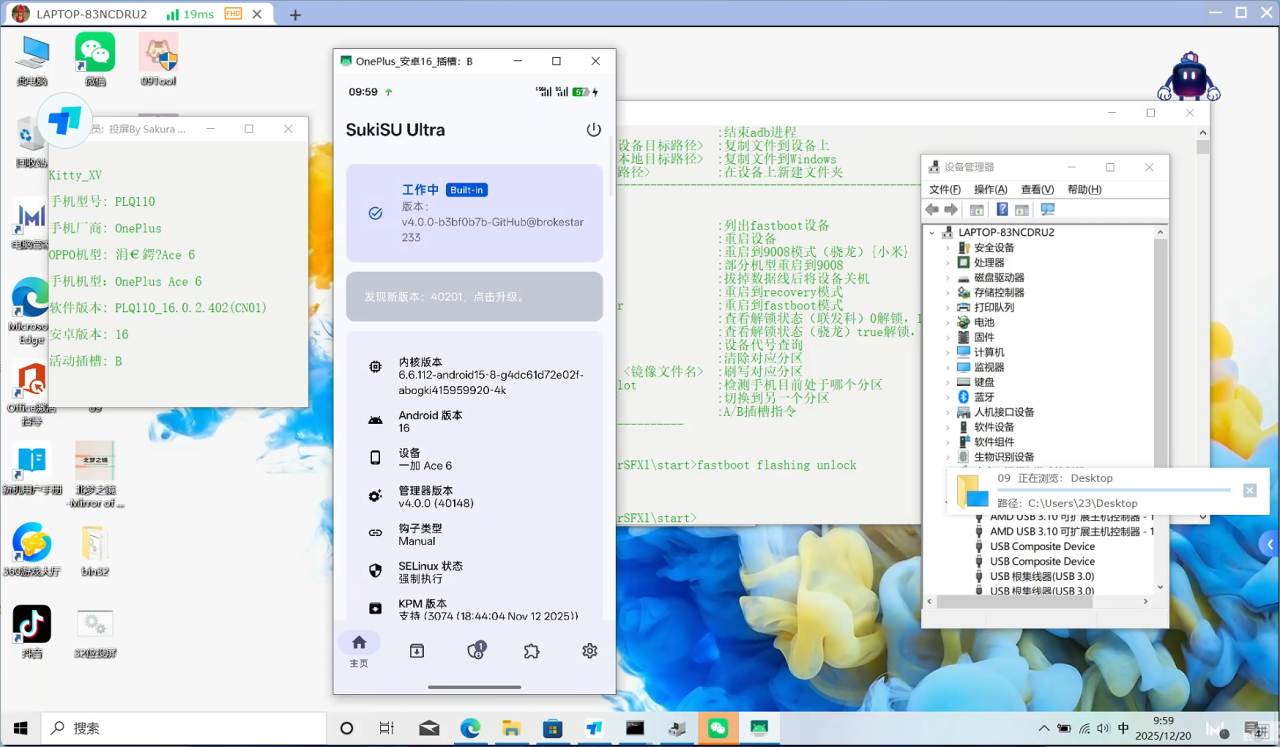Open WeChat from the taskbar
The height and width of the screenshot is (747, 1280).
click(717, 728)
